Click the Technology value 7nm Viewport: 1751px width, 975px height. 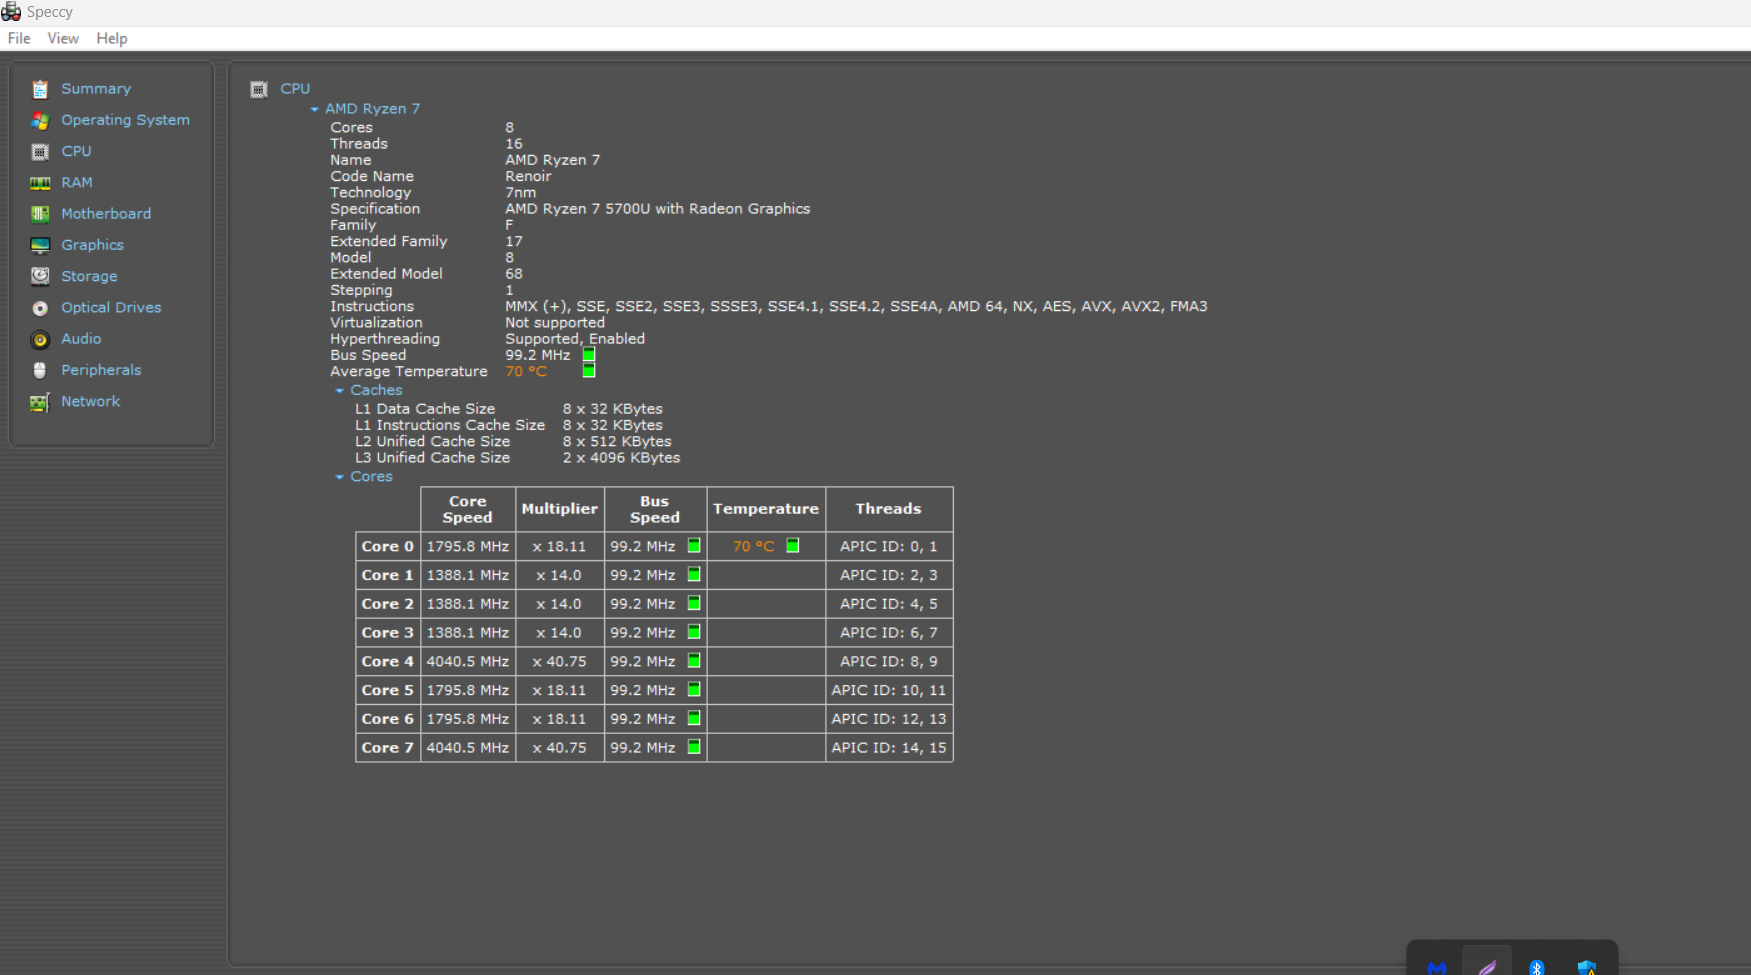pyautogui.click(x=521, y=193)
